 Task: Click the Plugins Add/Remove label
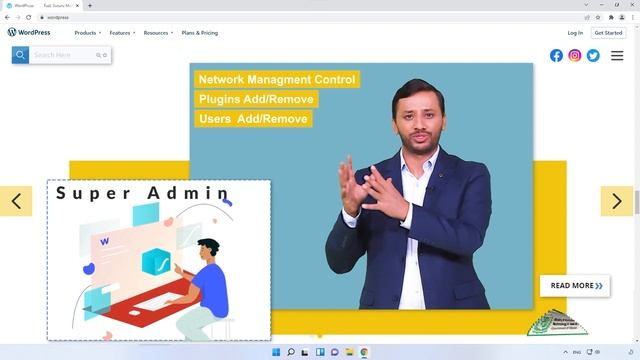[x=256, y=99]
